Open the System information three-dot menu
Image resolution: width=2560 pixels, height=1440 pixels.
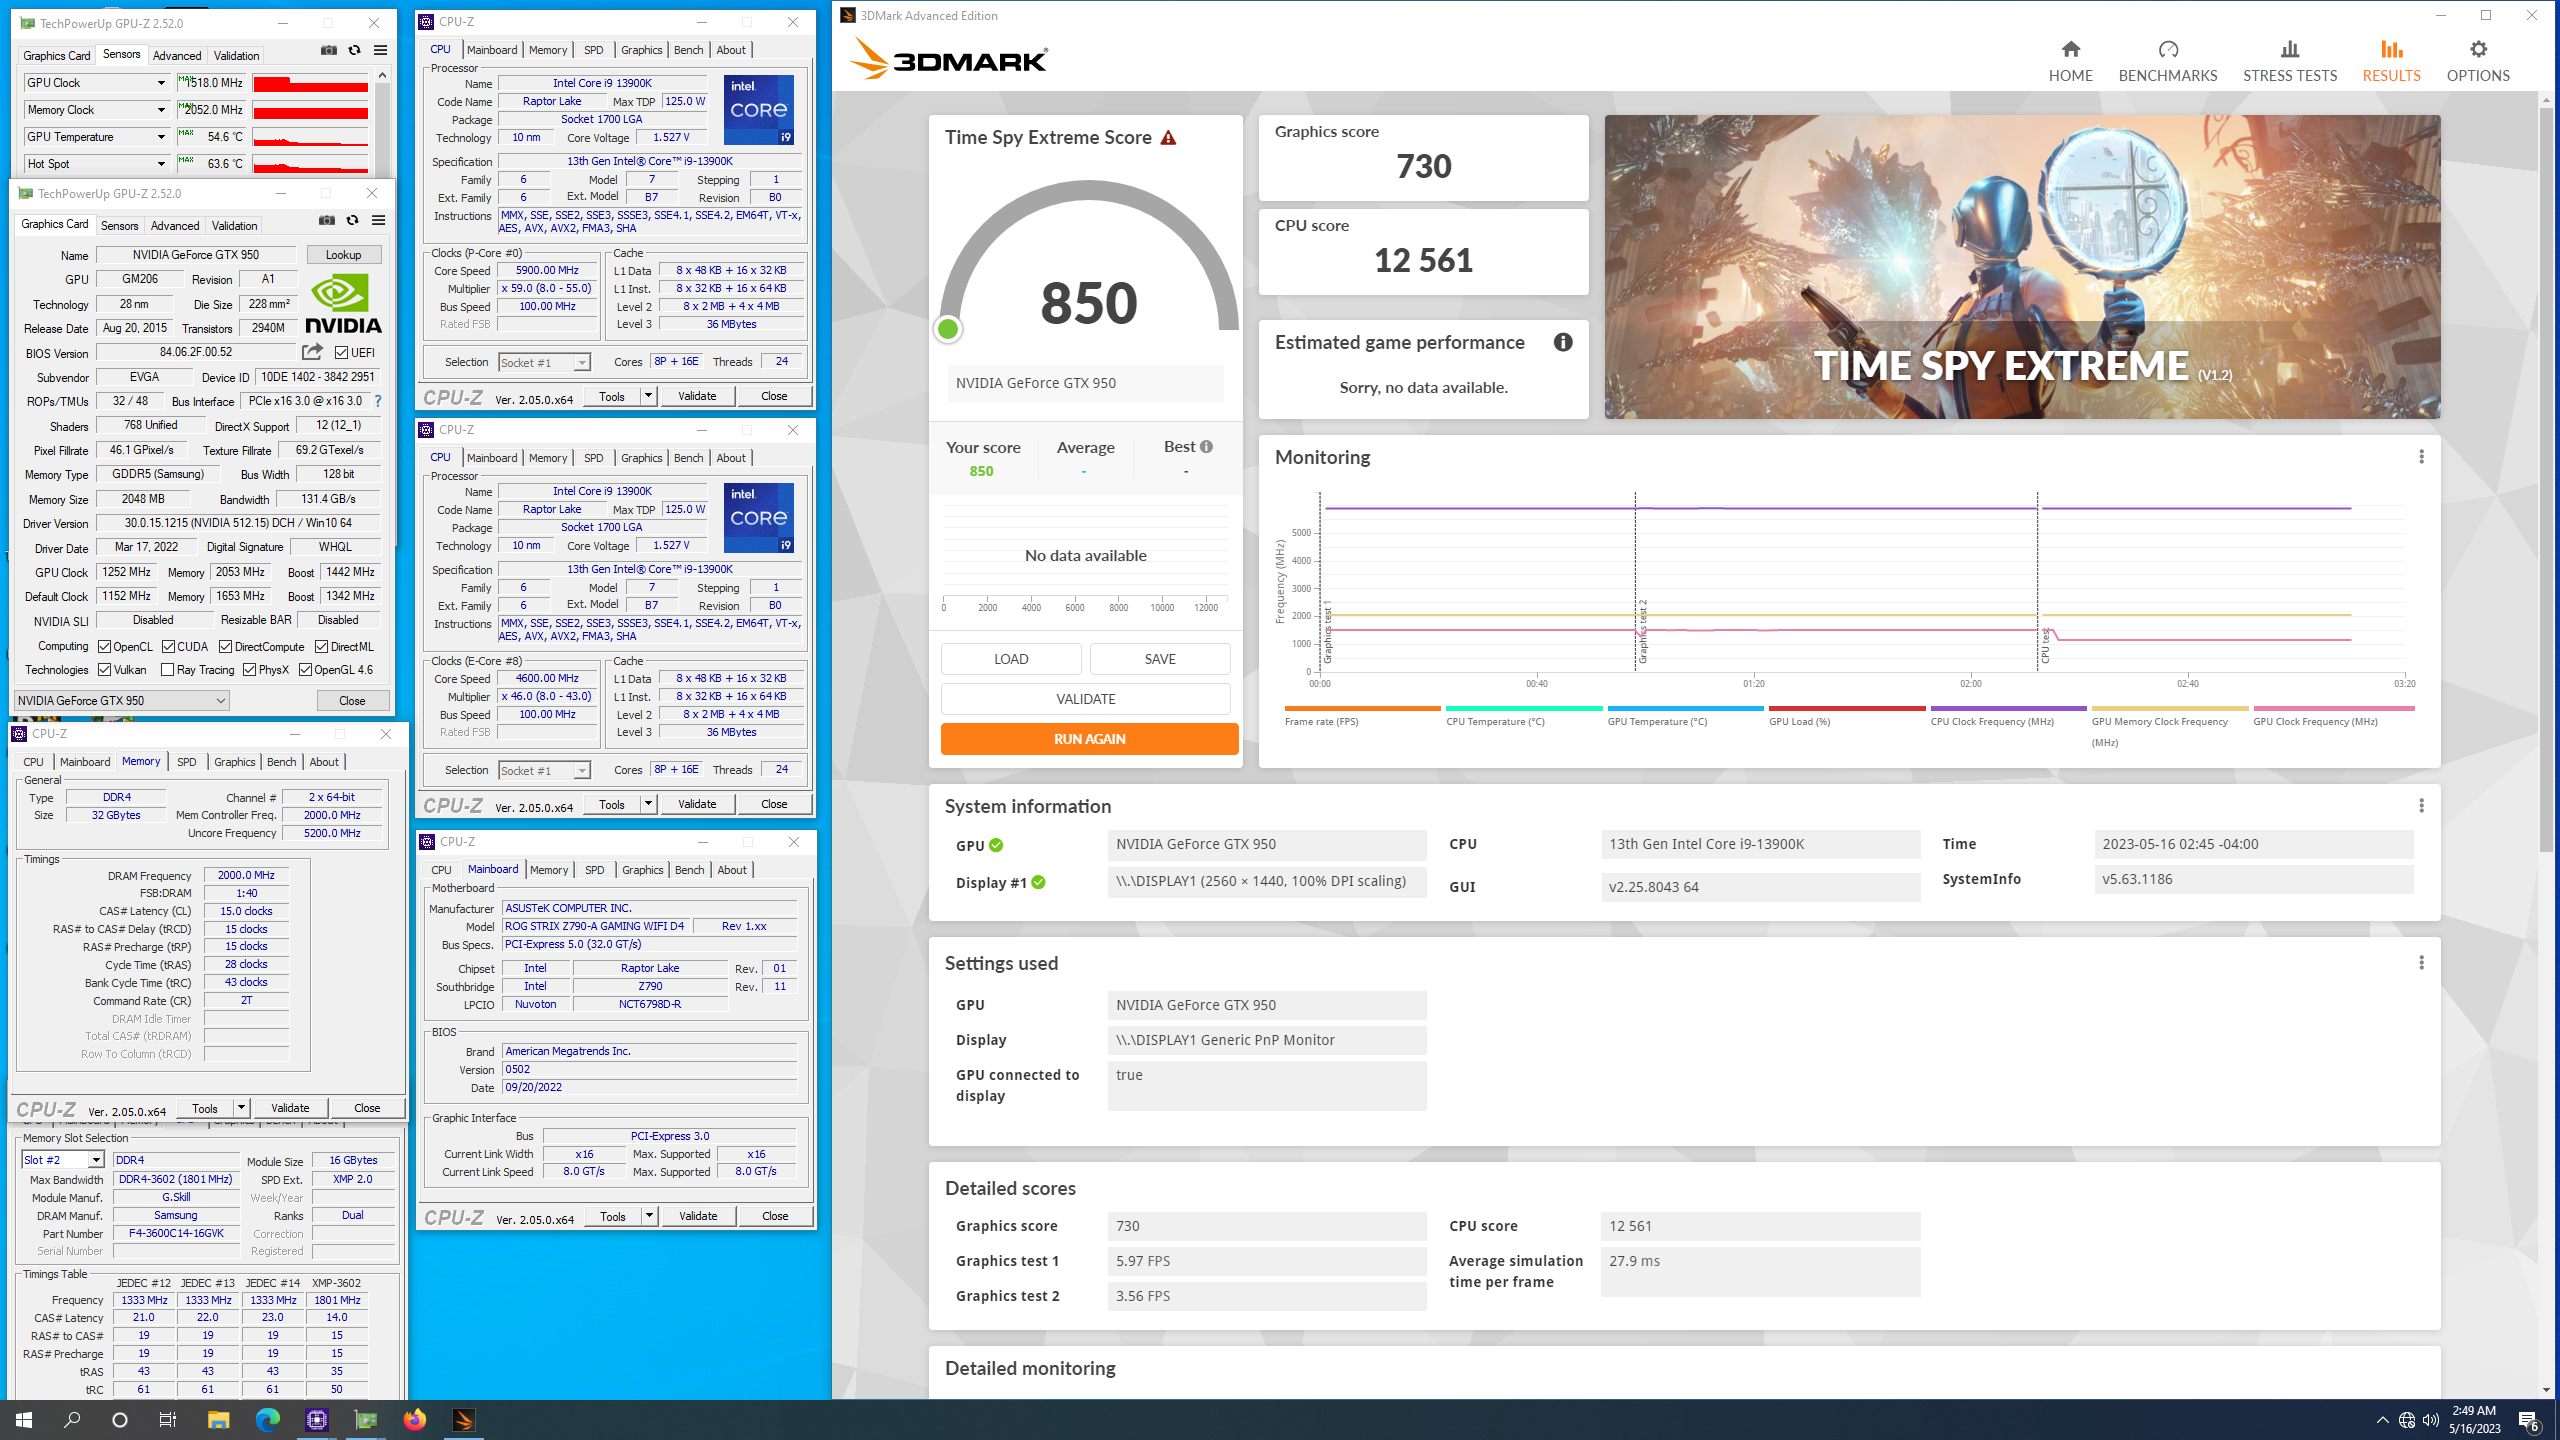point(2421,806)
